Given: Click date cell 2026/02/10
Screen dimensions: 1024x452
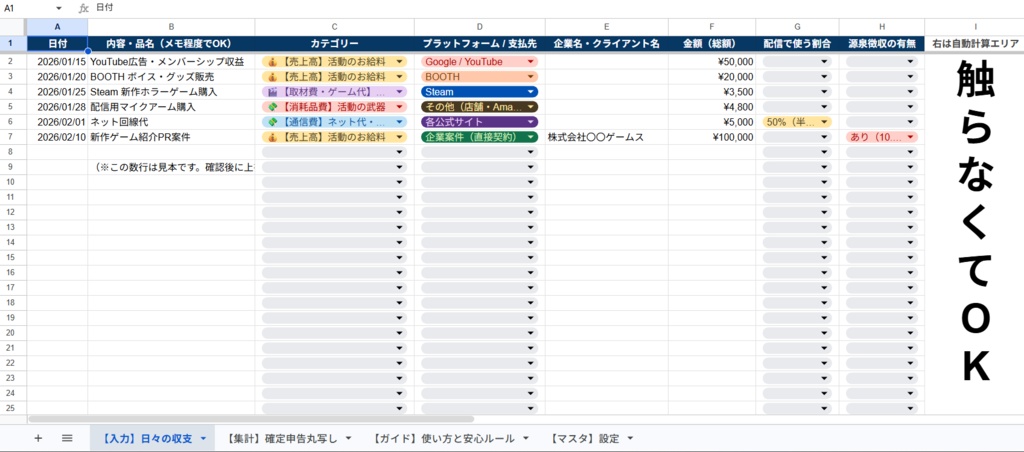Looking at the screenshot, I should click(x=57, y=137).
